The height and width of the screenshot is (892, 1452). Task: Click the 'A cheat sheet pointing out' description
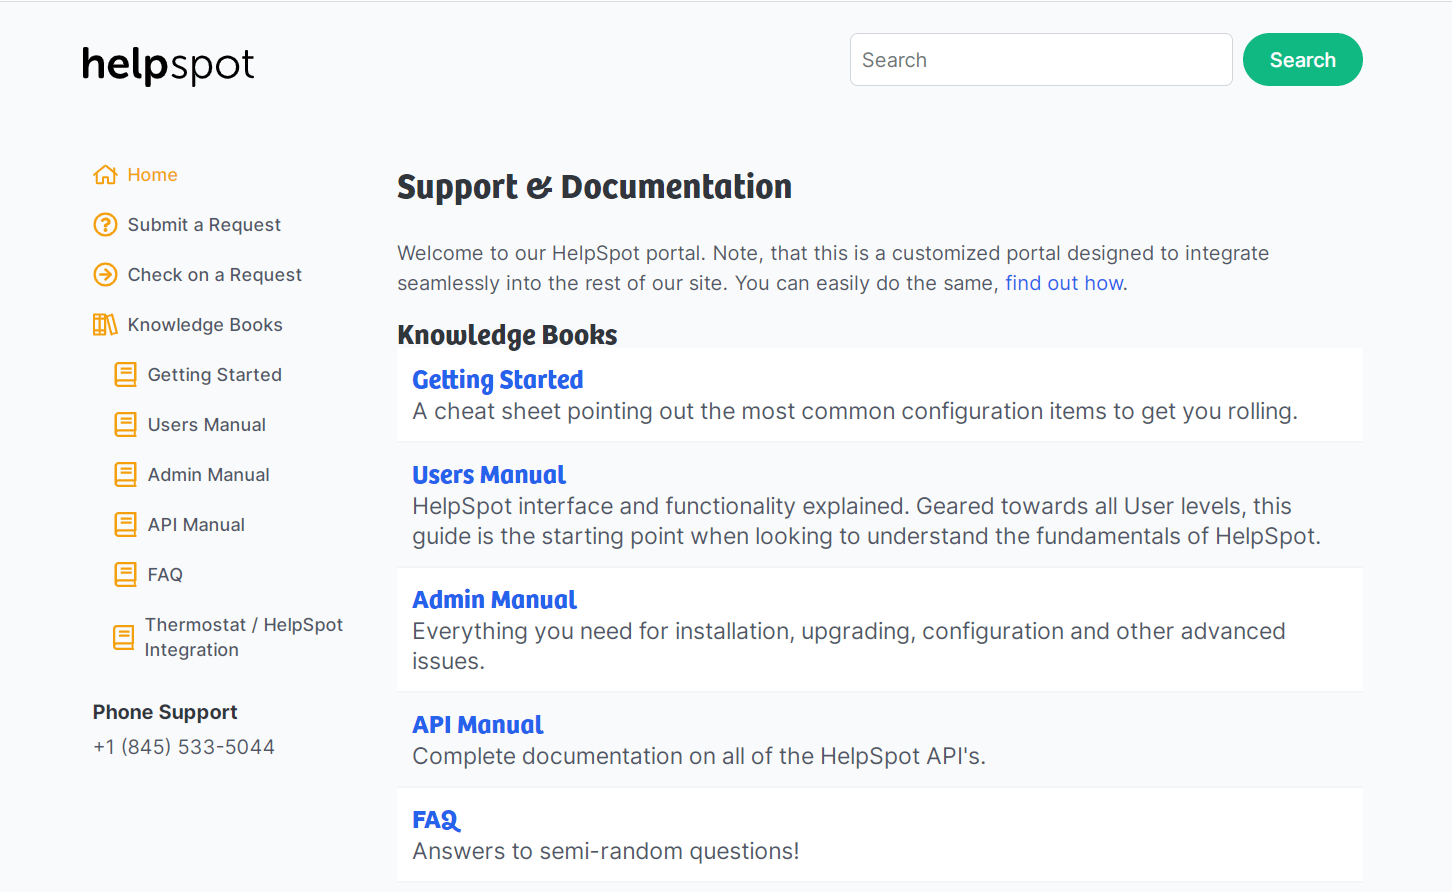855,411
